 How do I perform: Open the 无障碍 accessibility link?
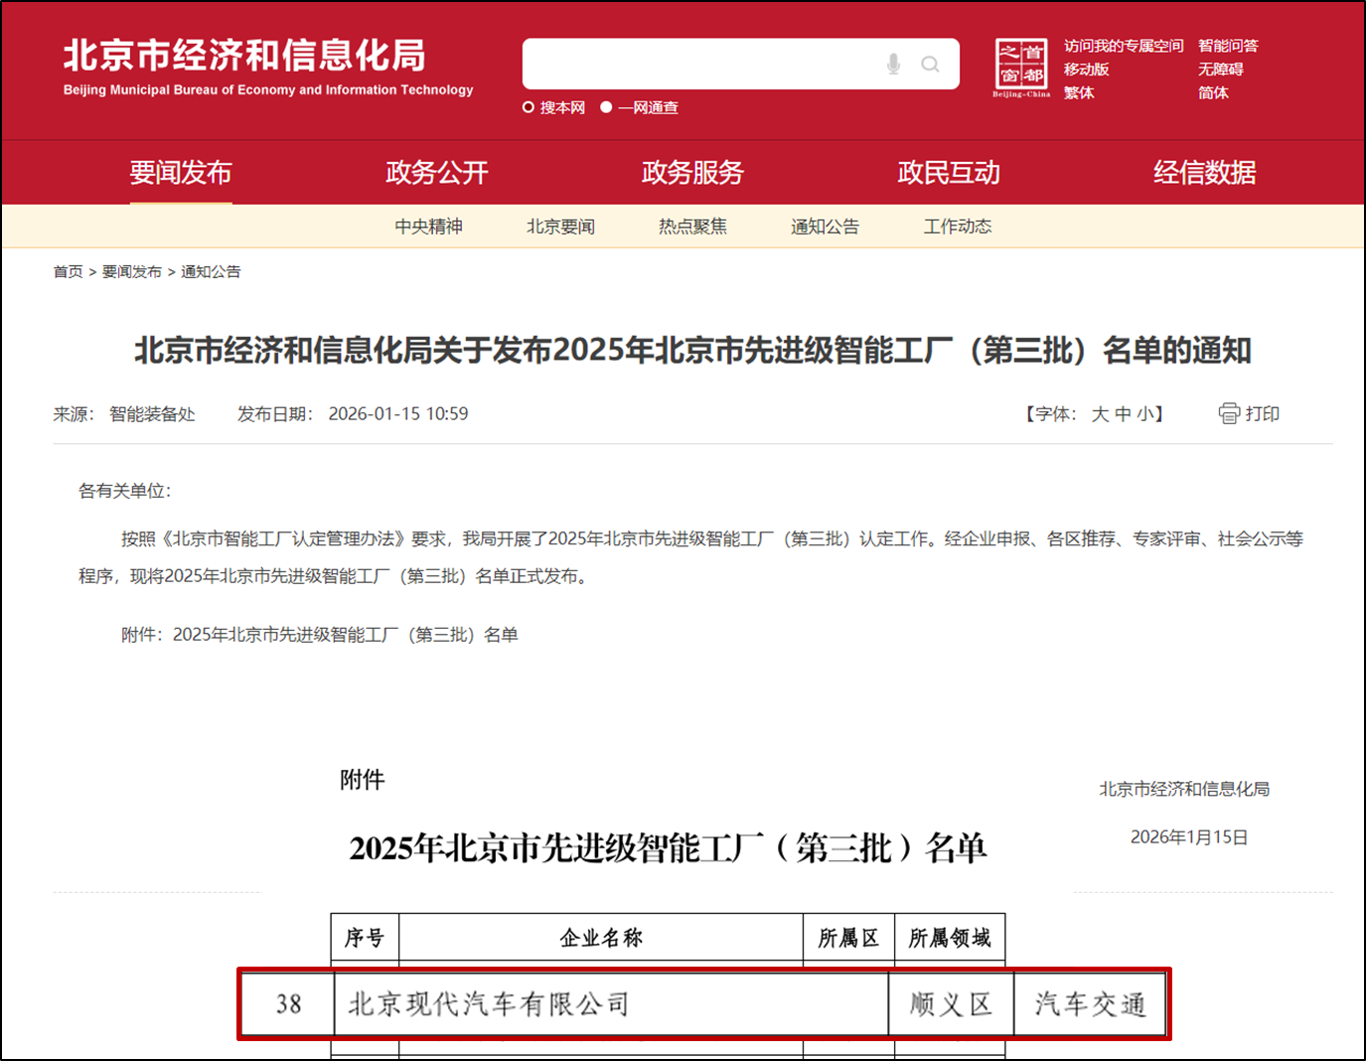click(1221, 69)
